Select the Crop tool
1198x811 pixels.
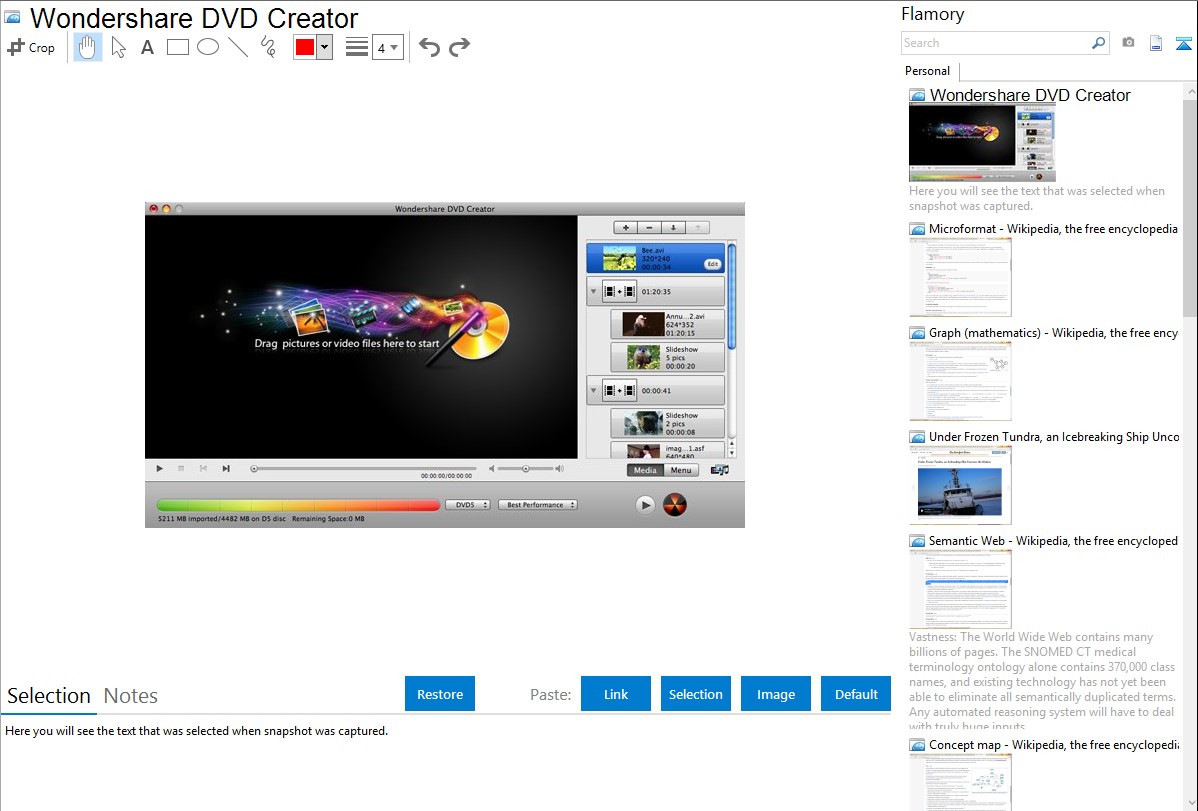pyautogui.click(x=31, y=47)
